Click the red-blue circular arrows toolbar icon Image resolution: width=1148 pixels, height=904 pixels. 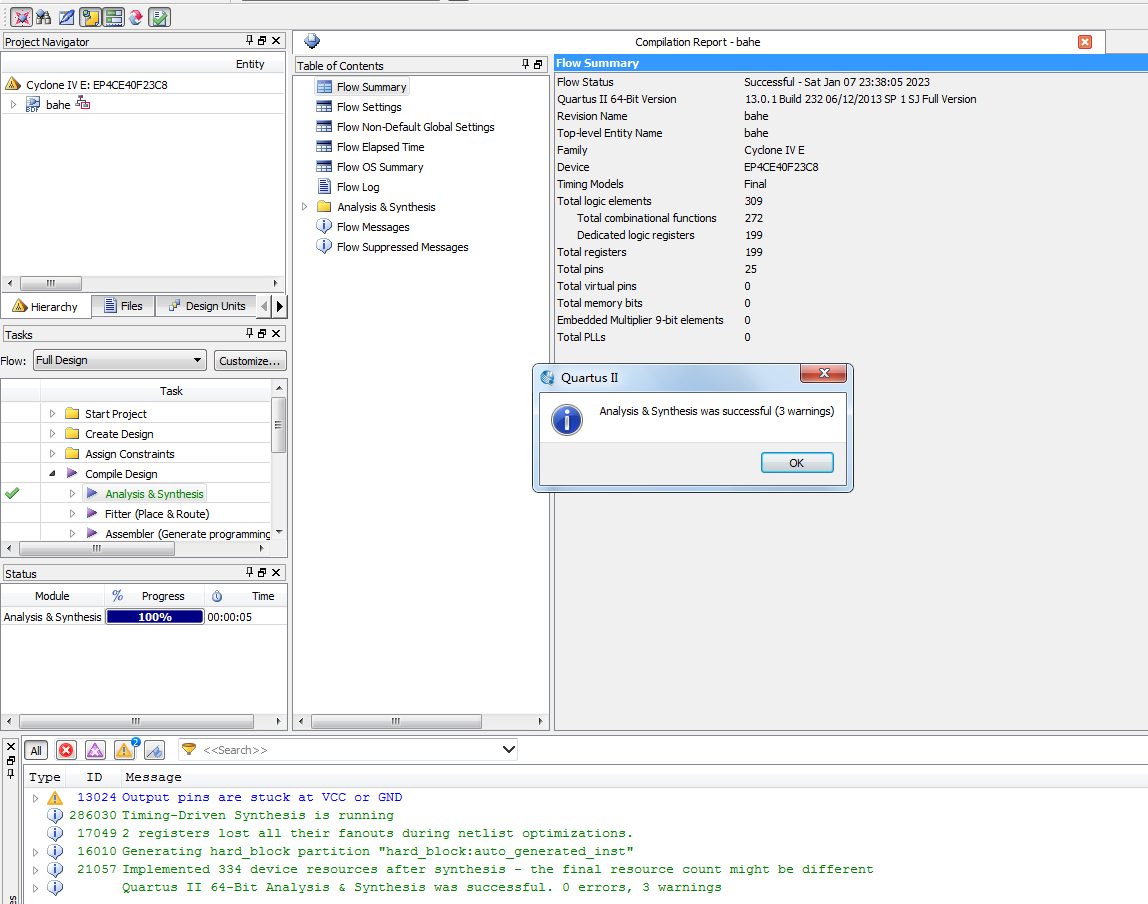[x=136, y=17]
